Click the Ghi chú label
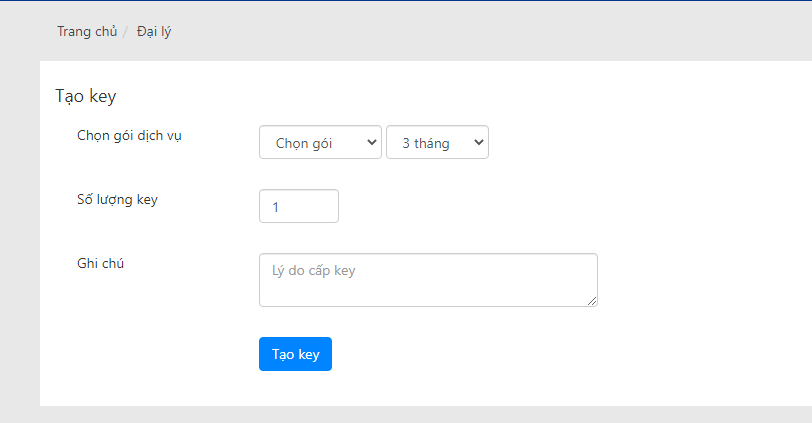This screenshot has height=423, width=812. pos(100,264)
